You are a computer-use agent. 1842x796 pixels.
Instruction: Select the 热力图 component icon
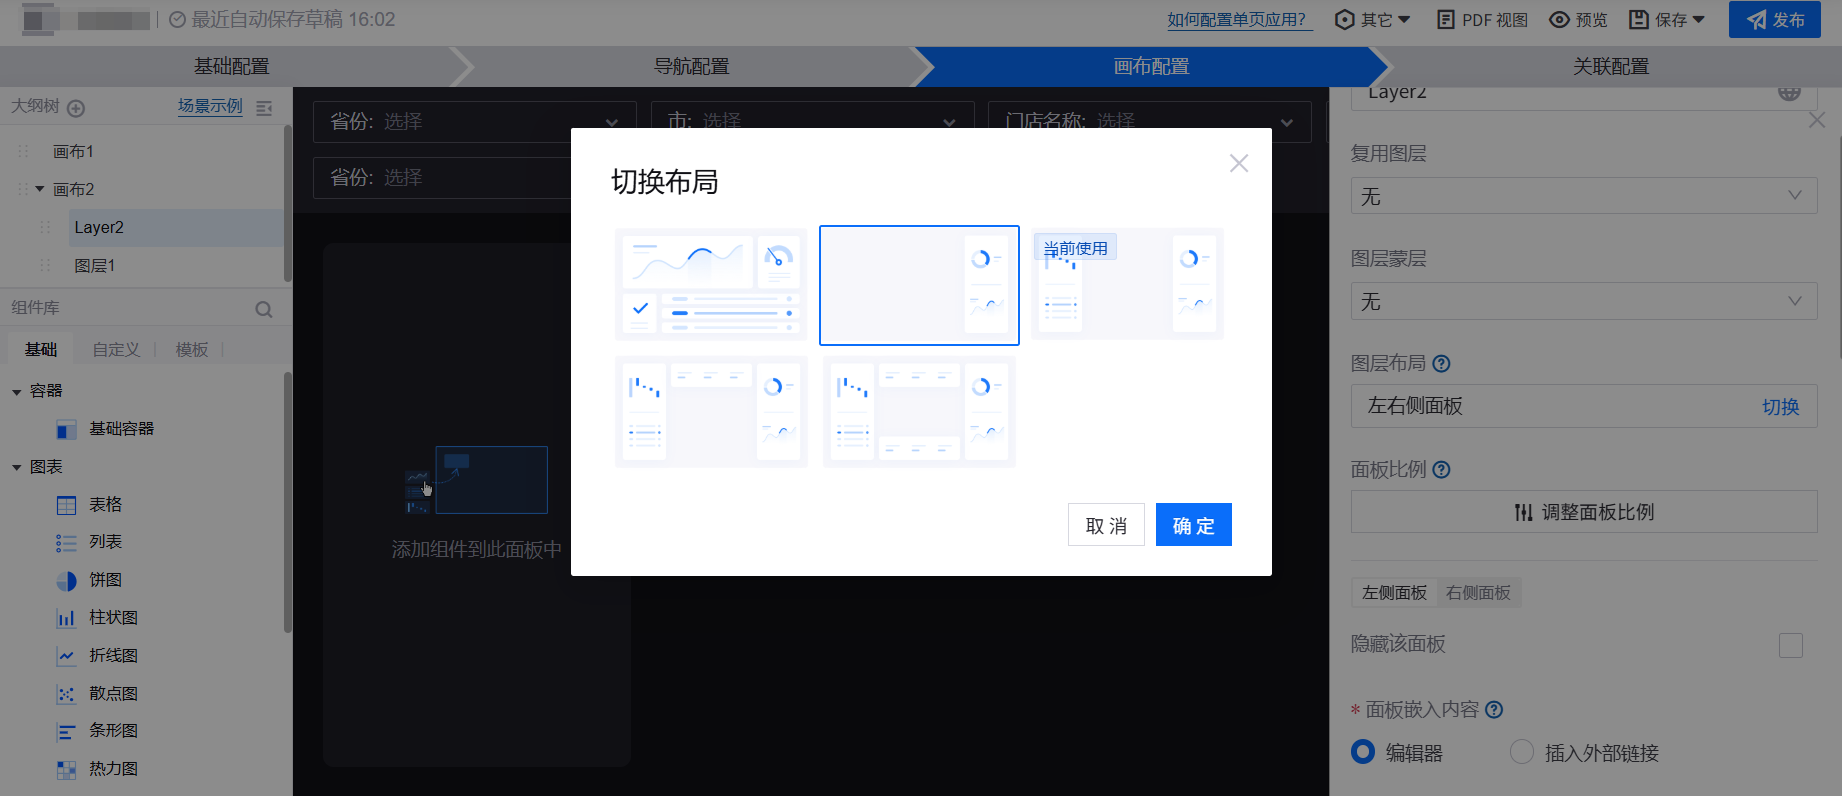pos(66,769)
